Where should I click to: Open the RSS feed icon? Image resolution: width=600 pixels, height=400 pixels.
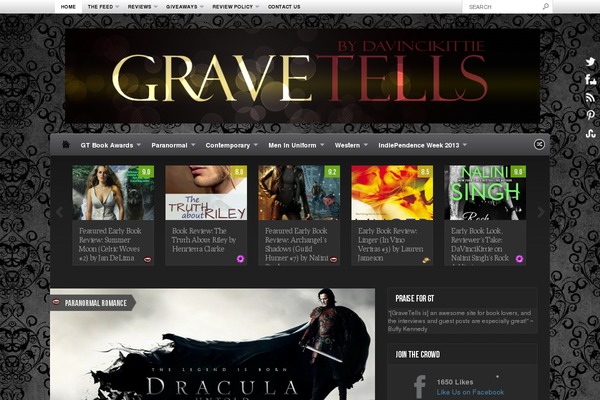click(590, 98)
